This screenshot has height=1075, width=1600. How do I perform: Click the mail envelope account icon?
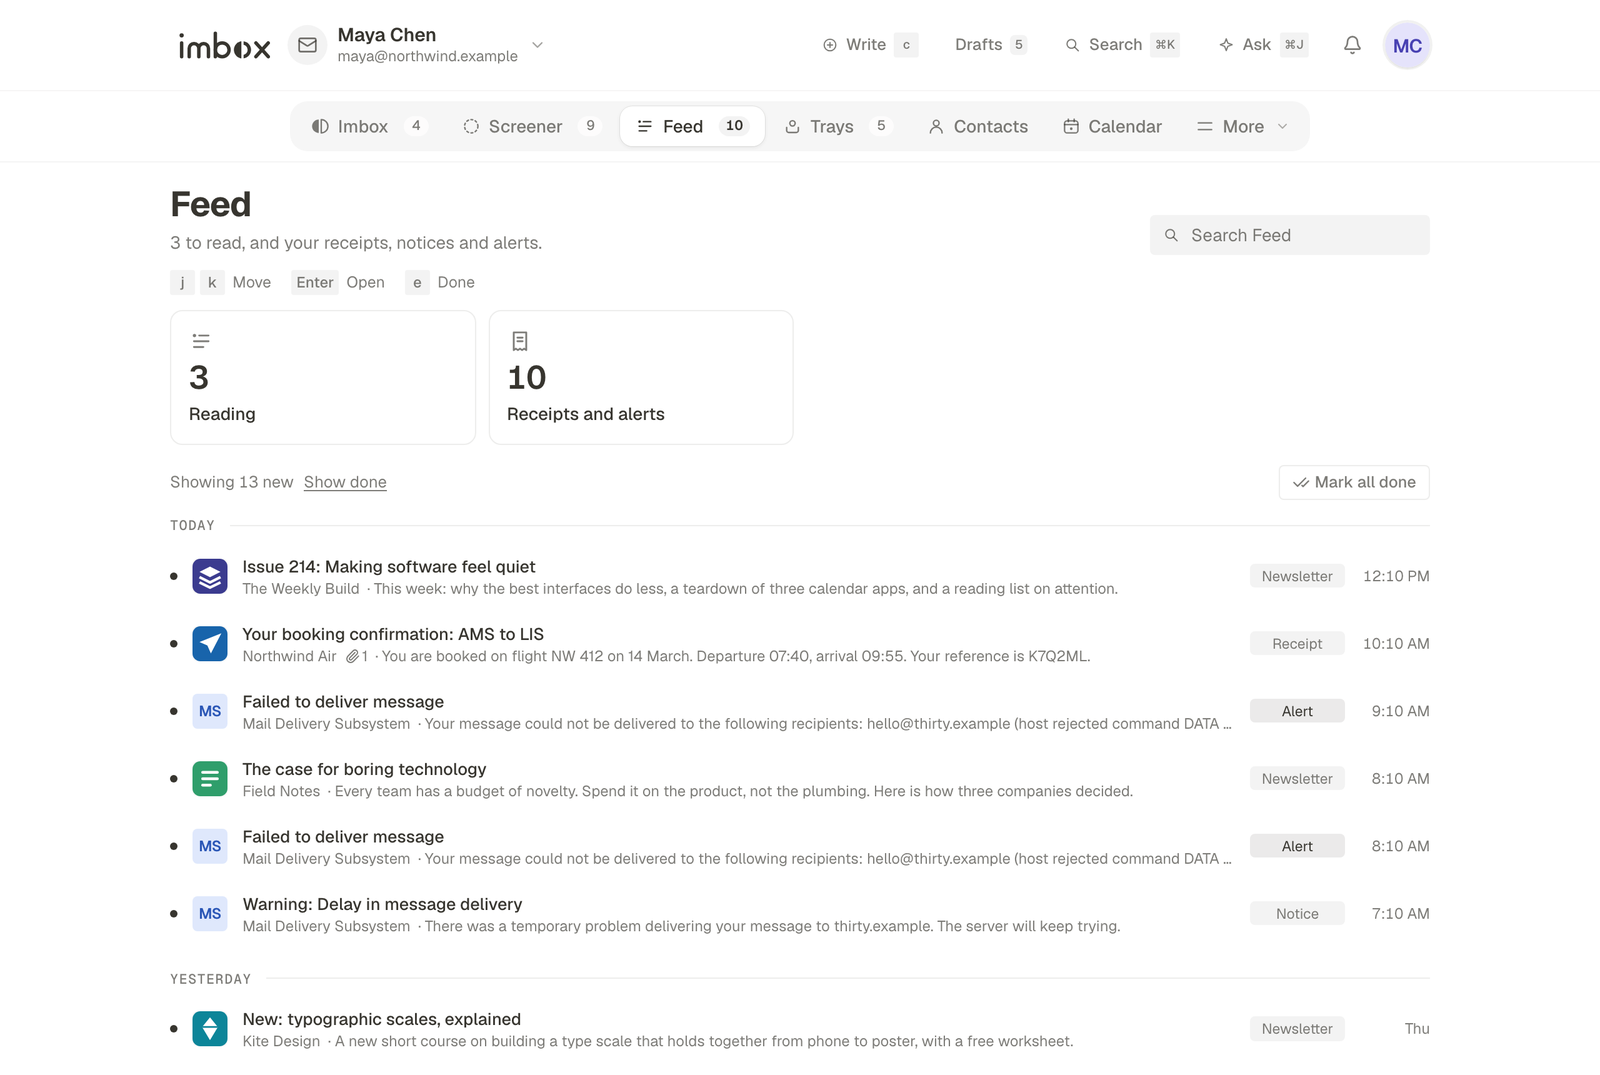308,45
